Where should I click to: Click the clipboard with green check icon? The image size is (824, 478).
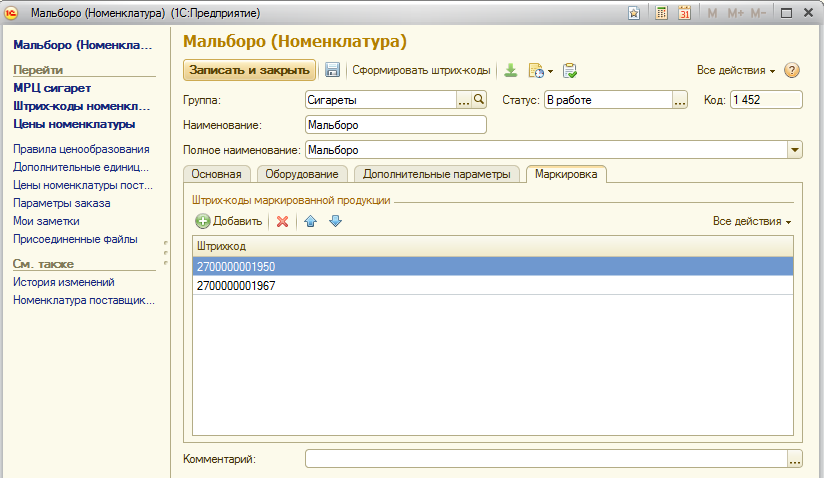click(570, 70)
